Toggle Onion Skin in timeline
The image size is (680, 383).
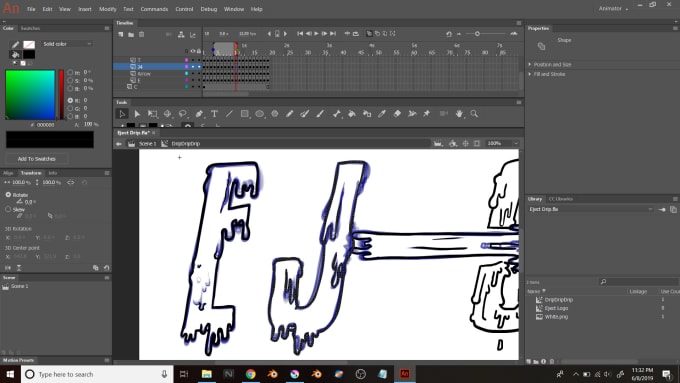[369, 33]
